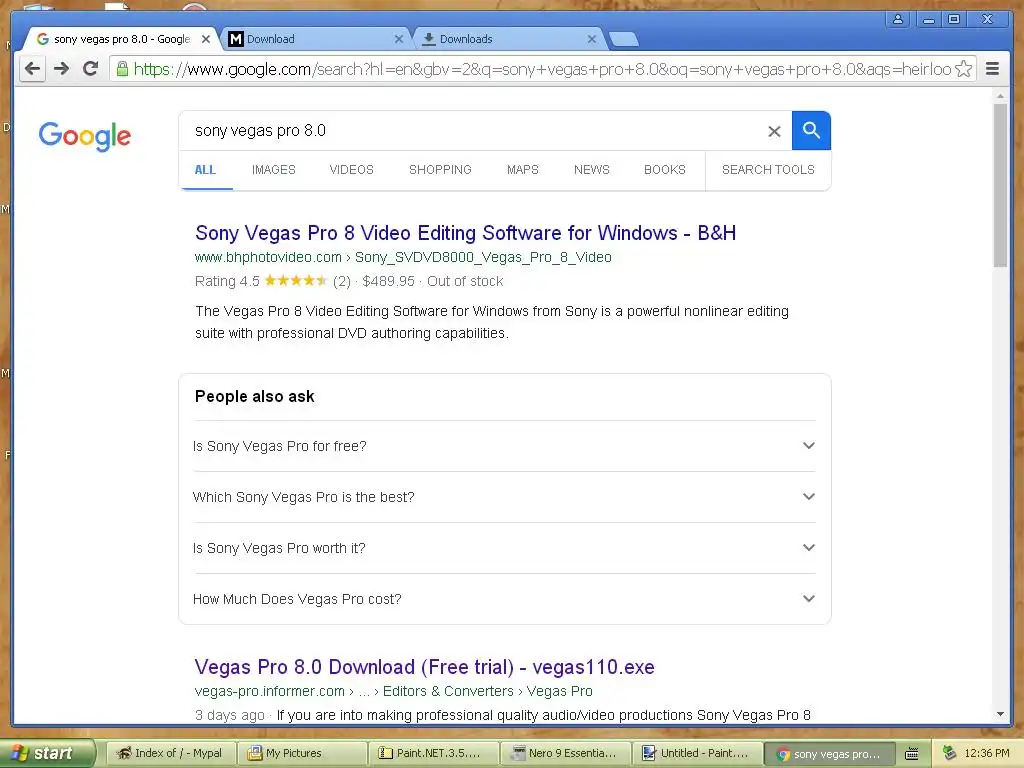Switch to the Download tab

coord(315,39)
